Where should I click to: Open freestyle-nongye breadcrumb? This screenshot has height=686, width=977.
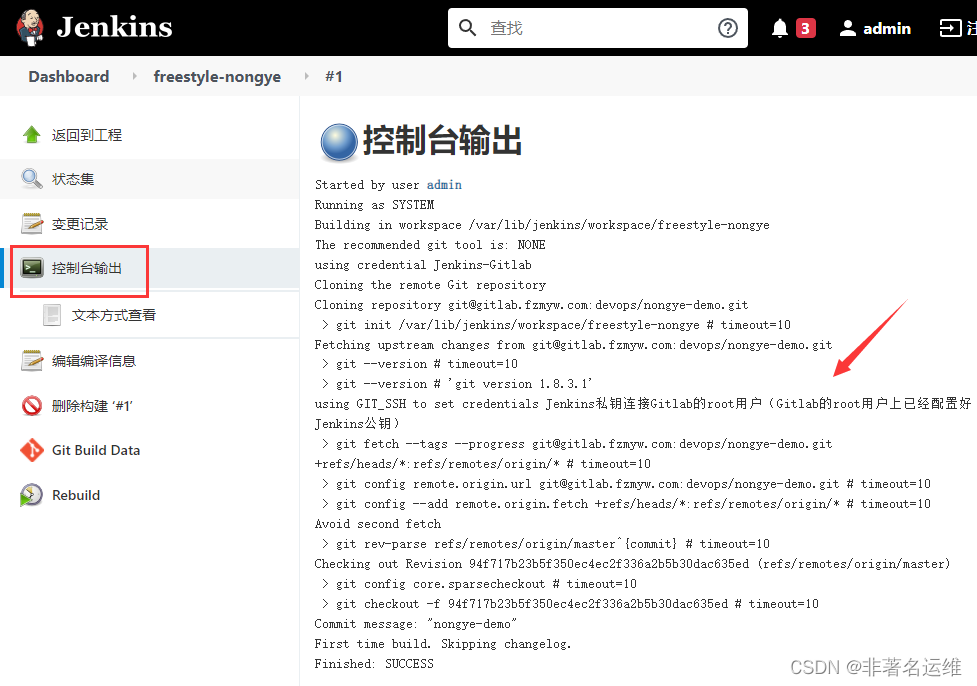[x=217, y=77]
